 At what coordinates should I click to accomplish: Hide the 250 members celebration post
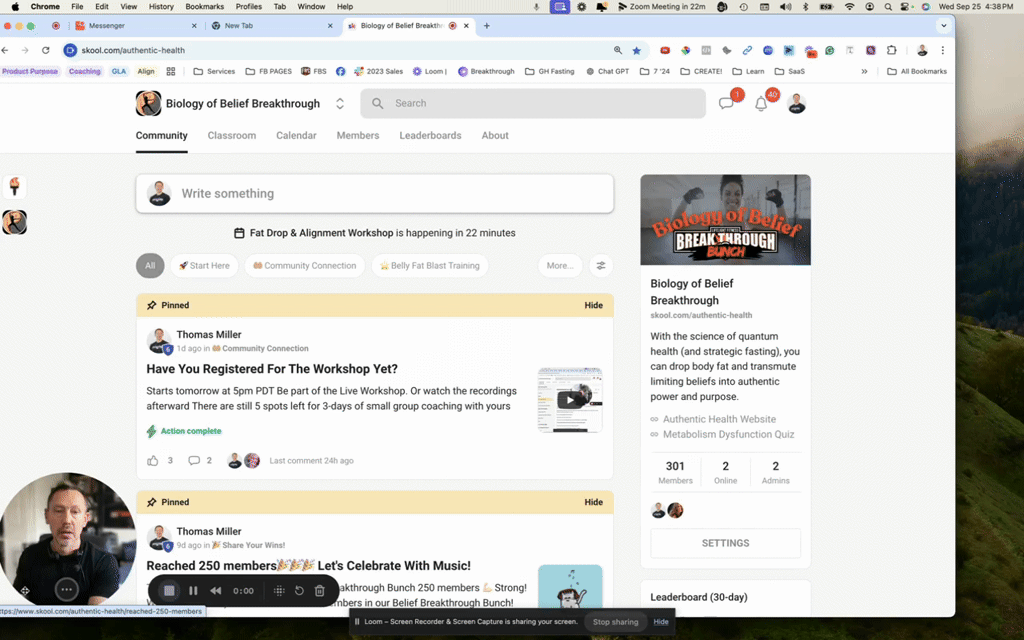coord(593,502)
